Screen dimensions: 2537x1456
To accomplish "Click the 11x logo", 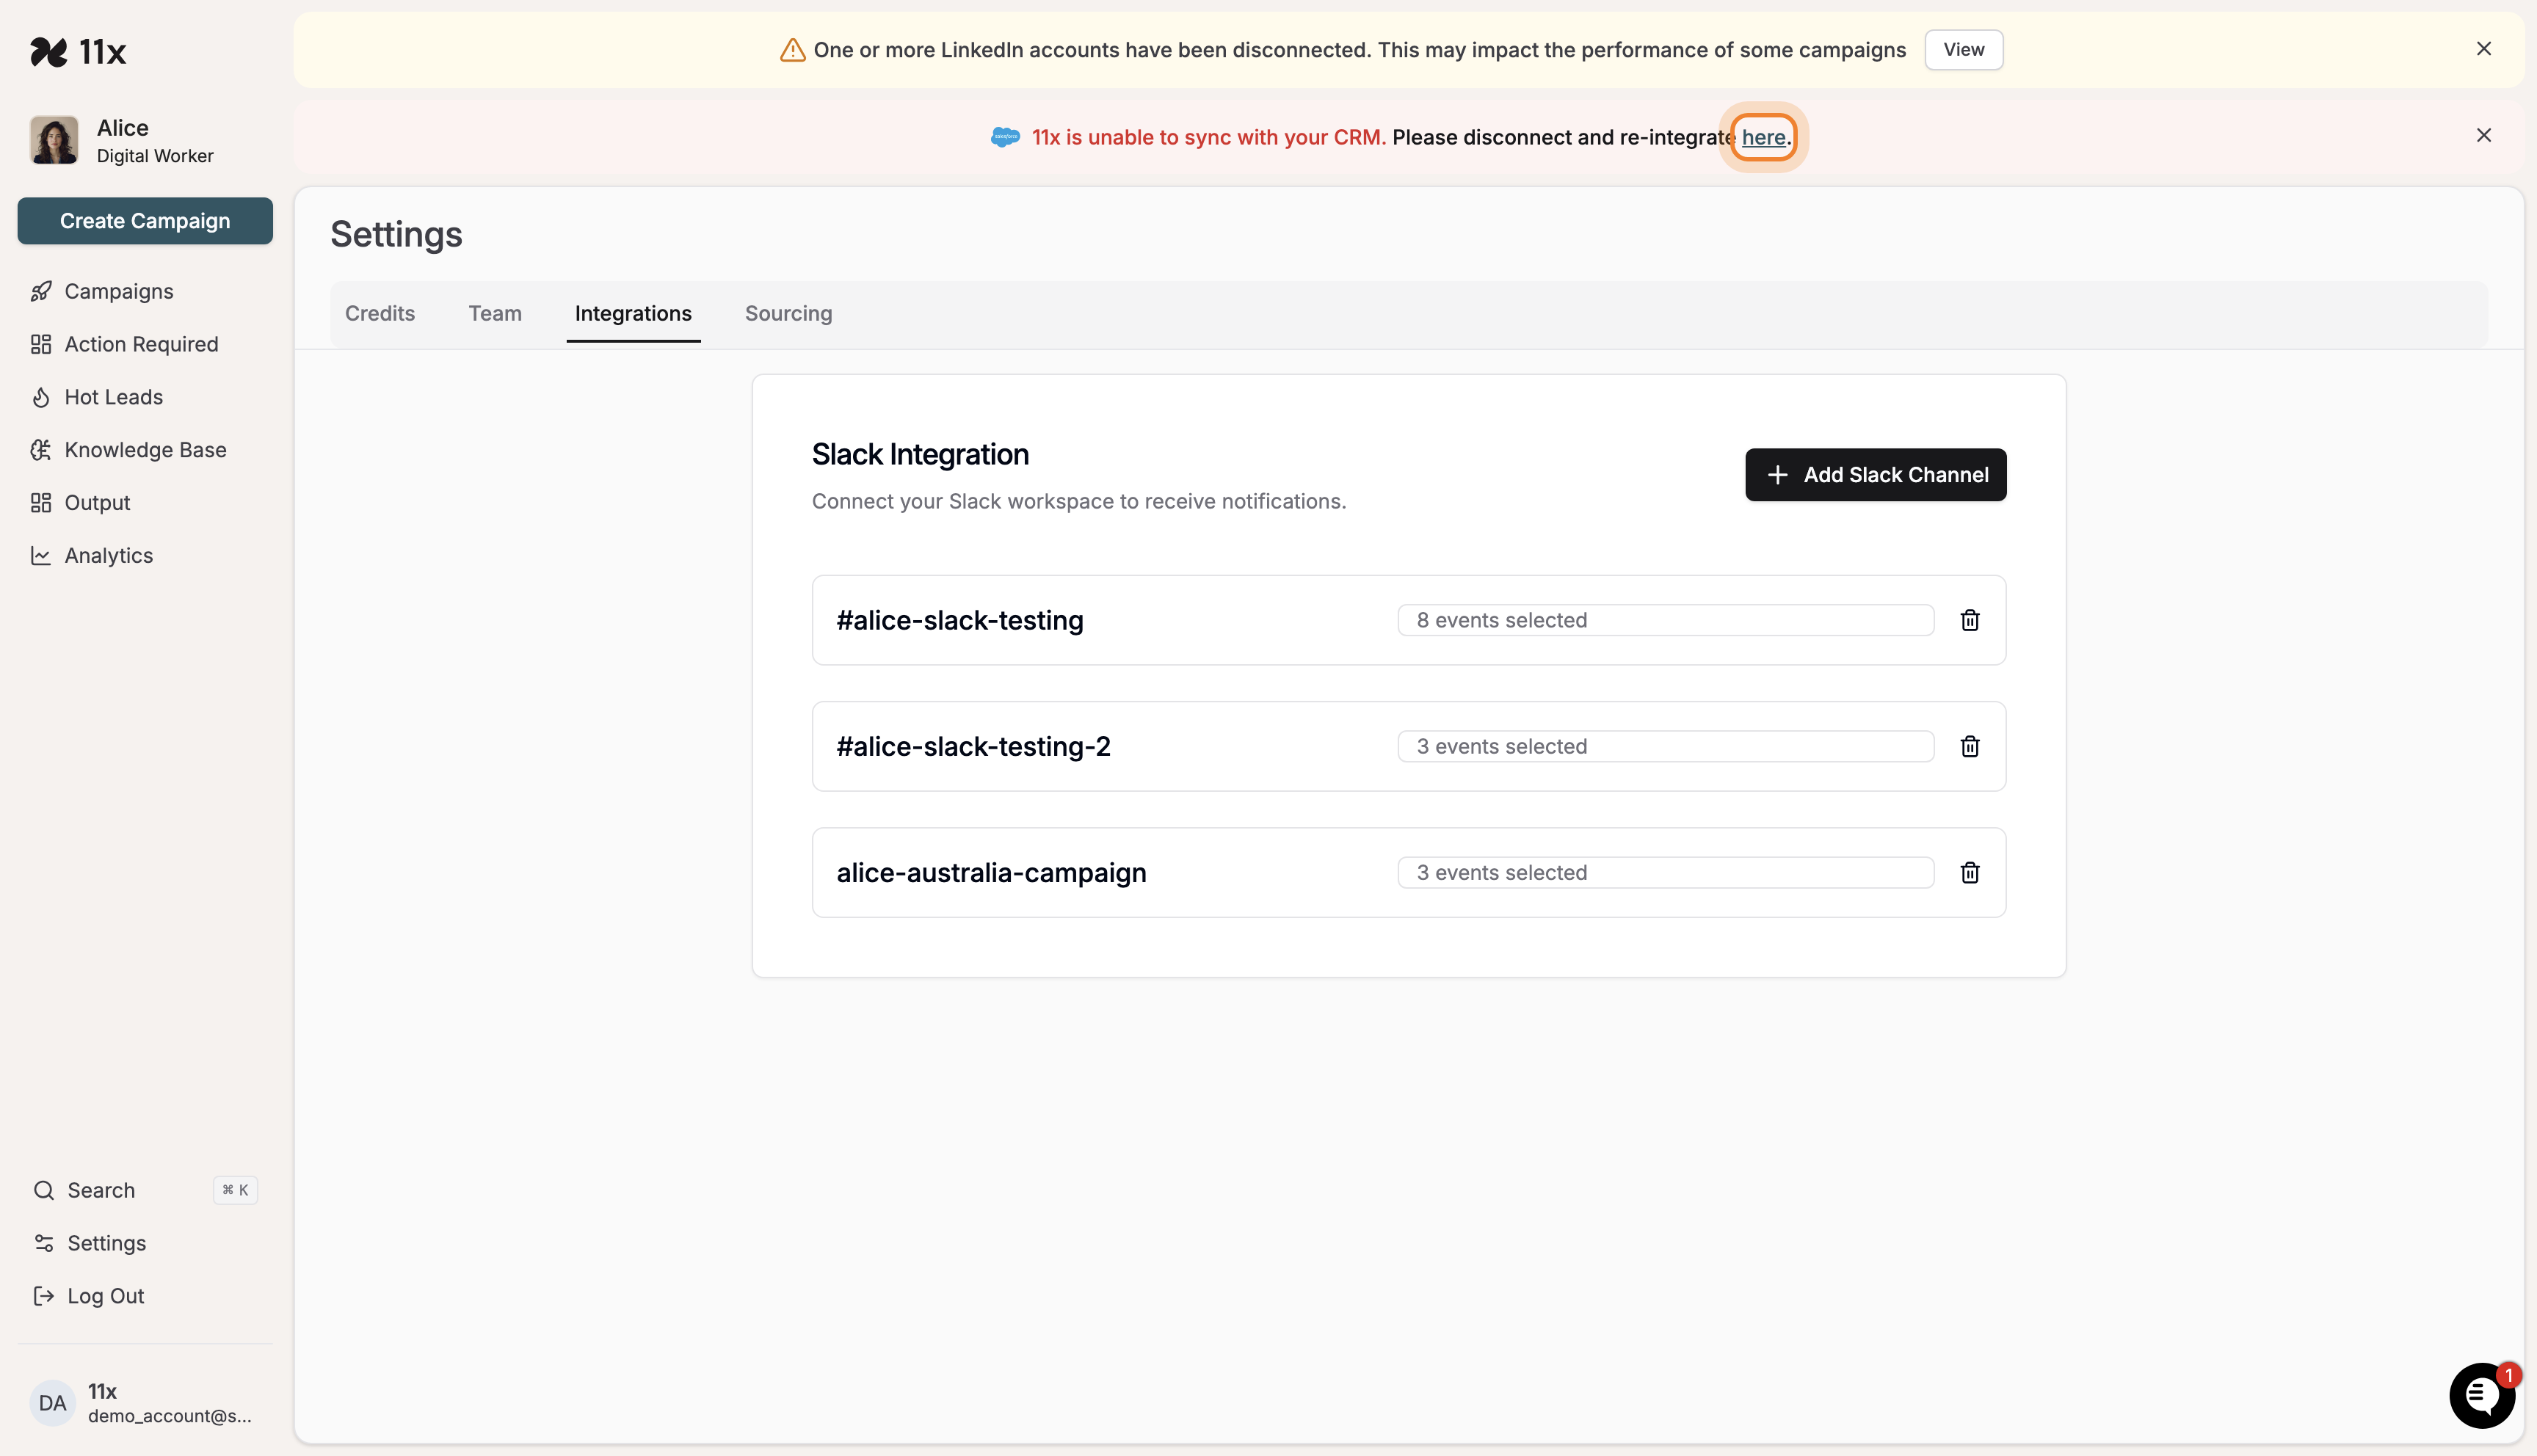I will click(x=80, y=51).
